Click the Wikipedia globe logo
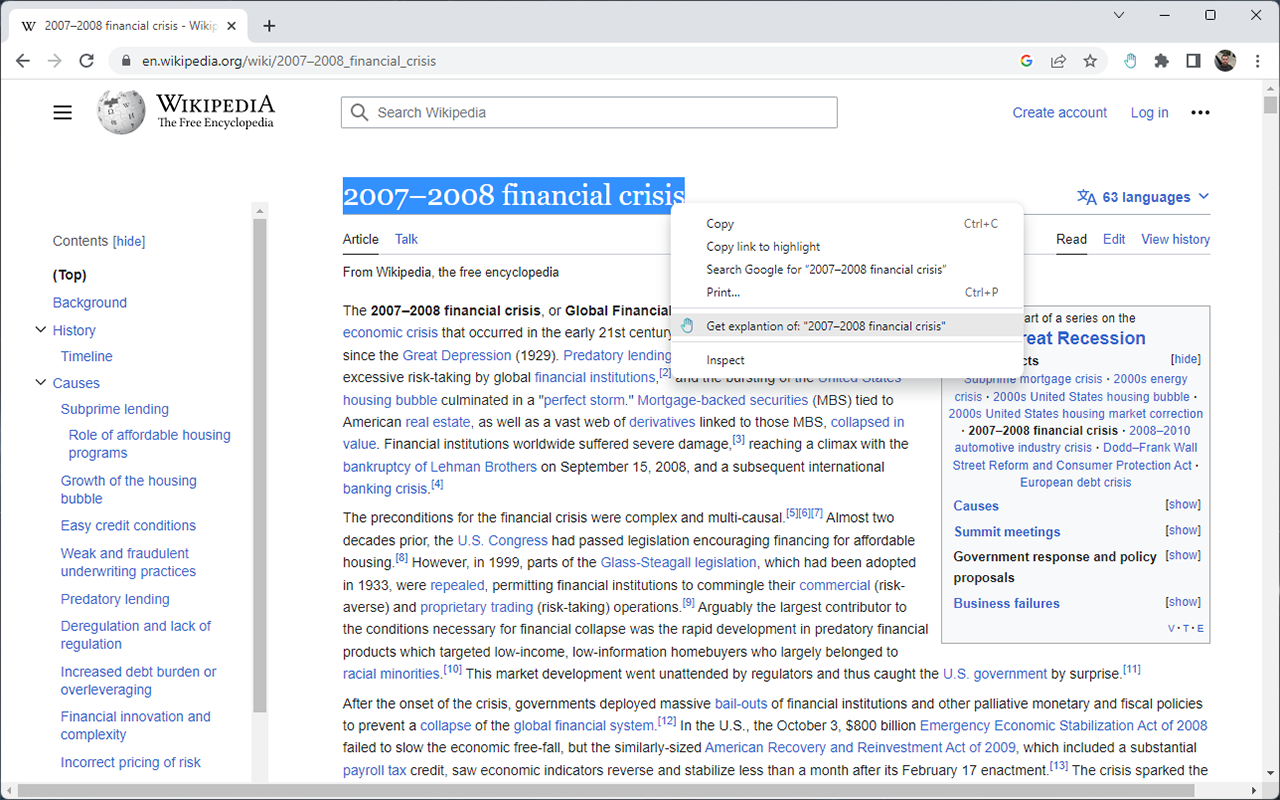 pos(120,112)
